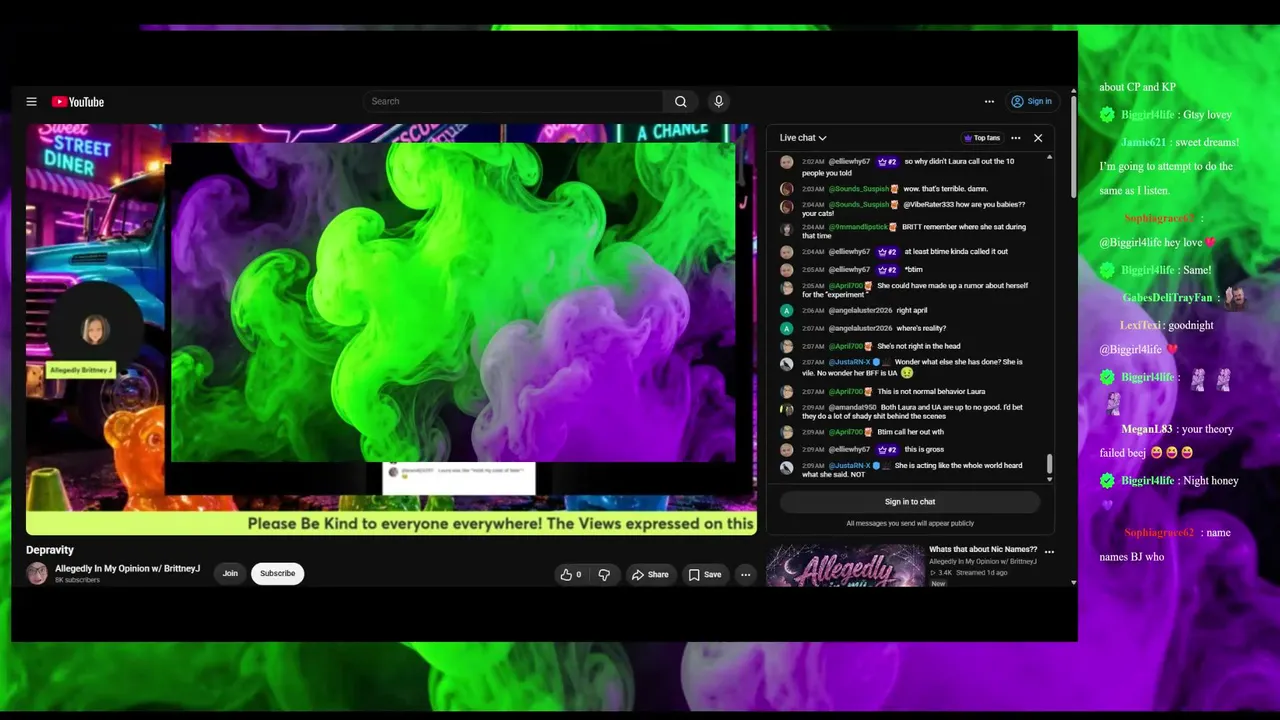Image resolution: width=1280 pixels, height=720 pixels.
Task: Open the live chat three-dot options
Action: [1016, 138]
